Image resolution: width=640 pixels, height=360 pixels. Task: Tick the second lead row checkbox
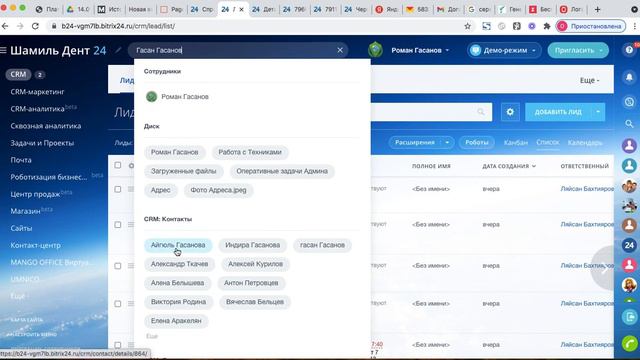coord(118,225)
